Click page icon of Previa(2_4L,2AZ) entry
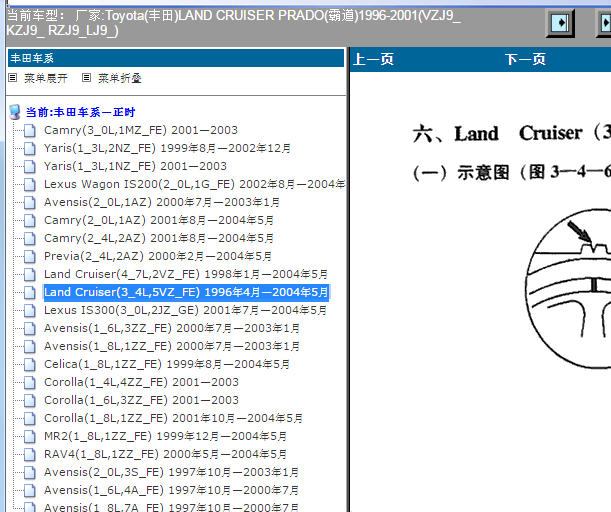 point(30,256)
